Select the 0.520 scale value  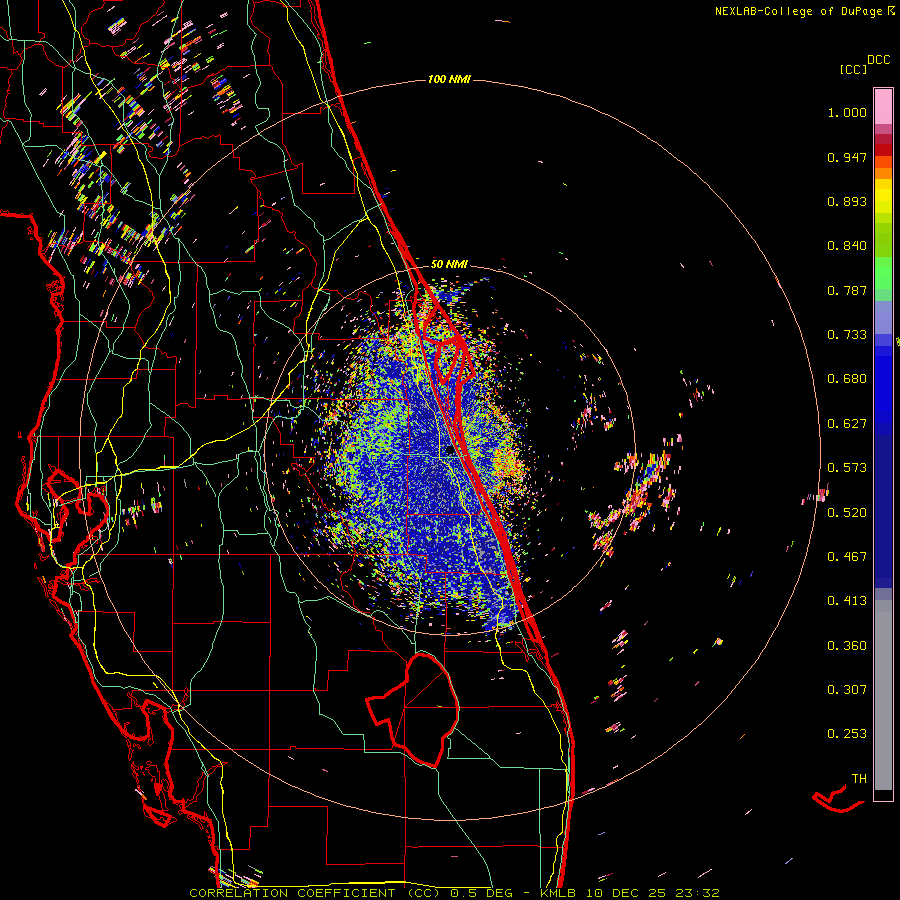(847, 513)
